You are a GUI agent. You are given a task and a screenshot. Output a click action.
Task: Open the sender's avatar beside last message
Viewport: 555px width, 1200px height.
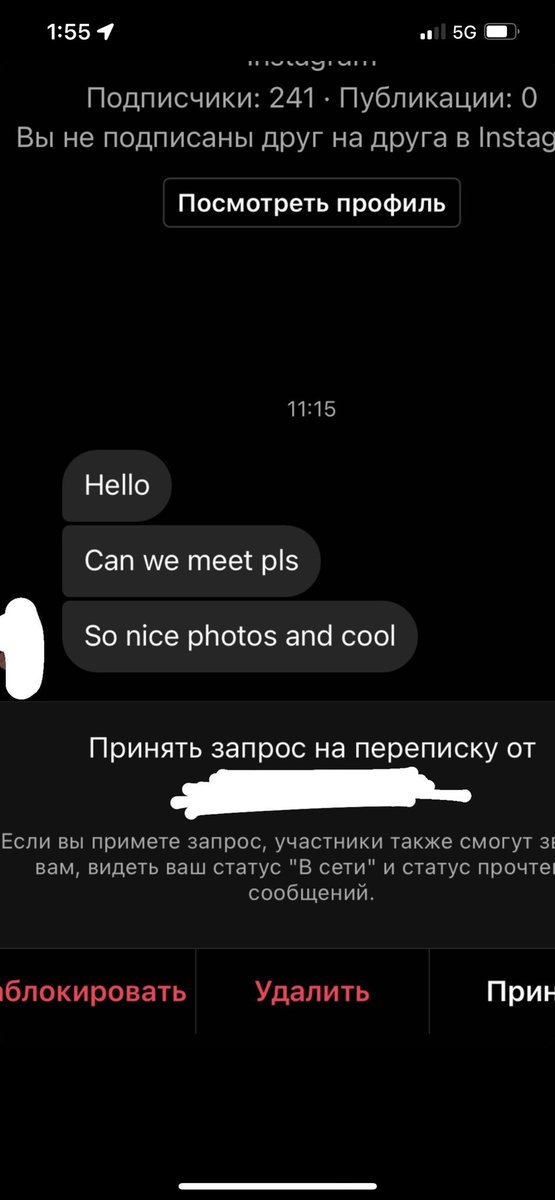pyautogui.click(x=22, y=647)
